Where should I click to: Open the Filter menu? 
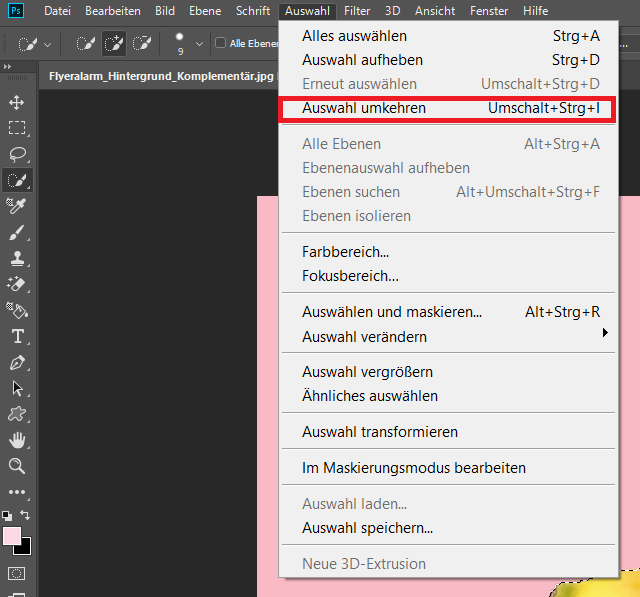[x=357, y=11]
